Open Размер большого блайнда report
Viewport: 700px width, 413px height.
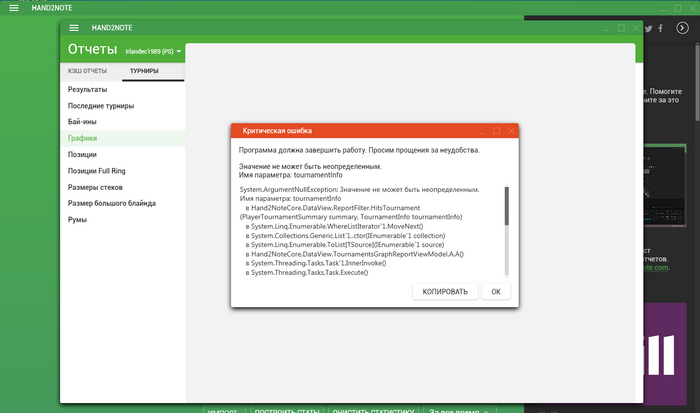123,203
